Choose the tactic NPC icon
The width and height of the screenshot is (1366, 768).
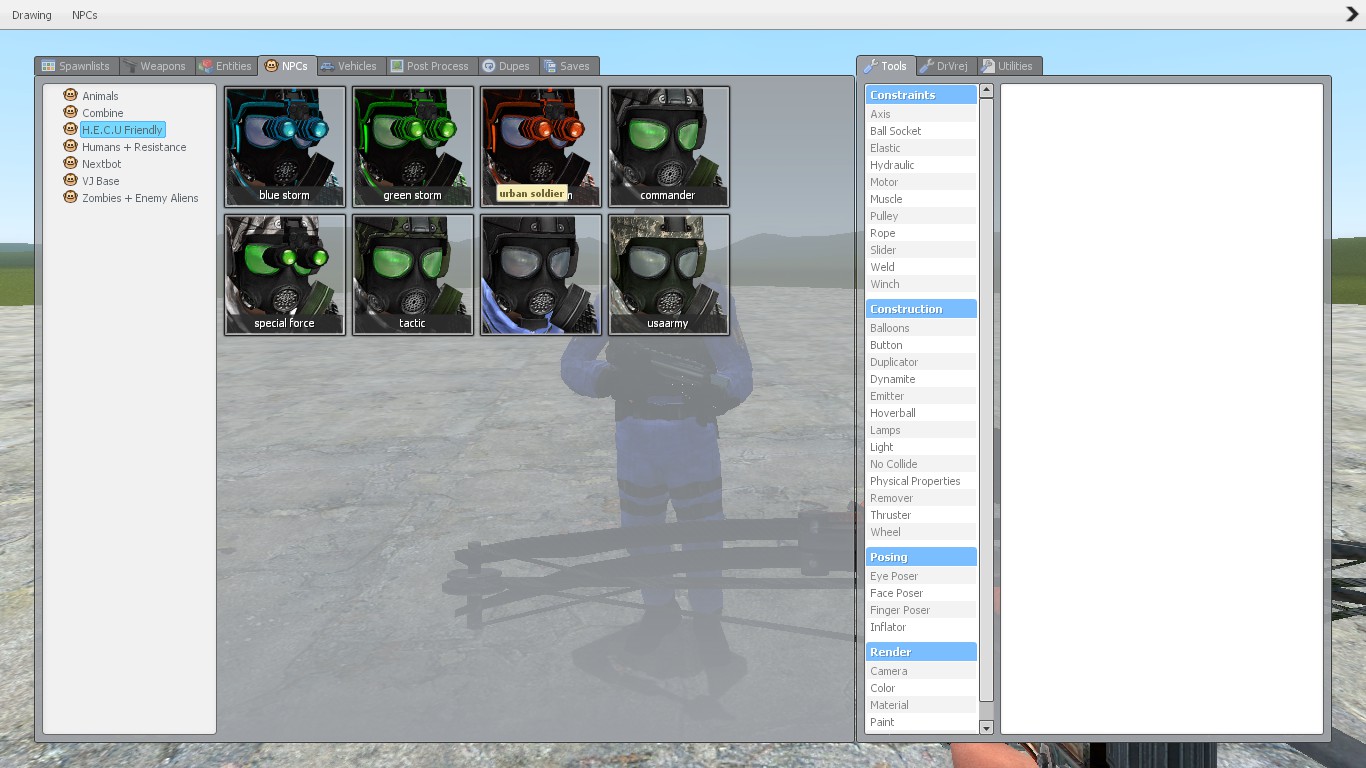click(x=413, y=274)
